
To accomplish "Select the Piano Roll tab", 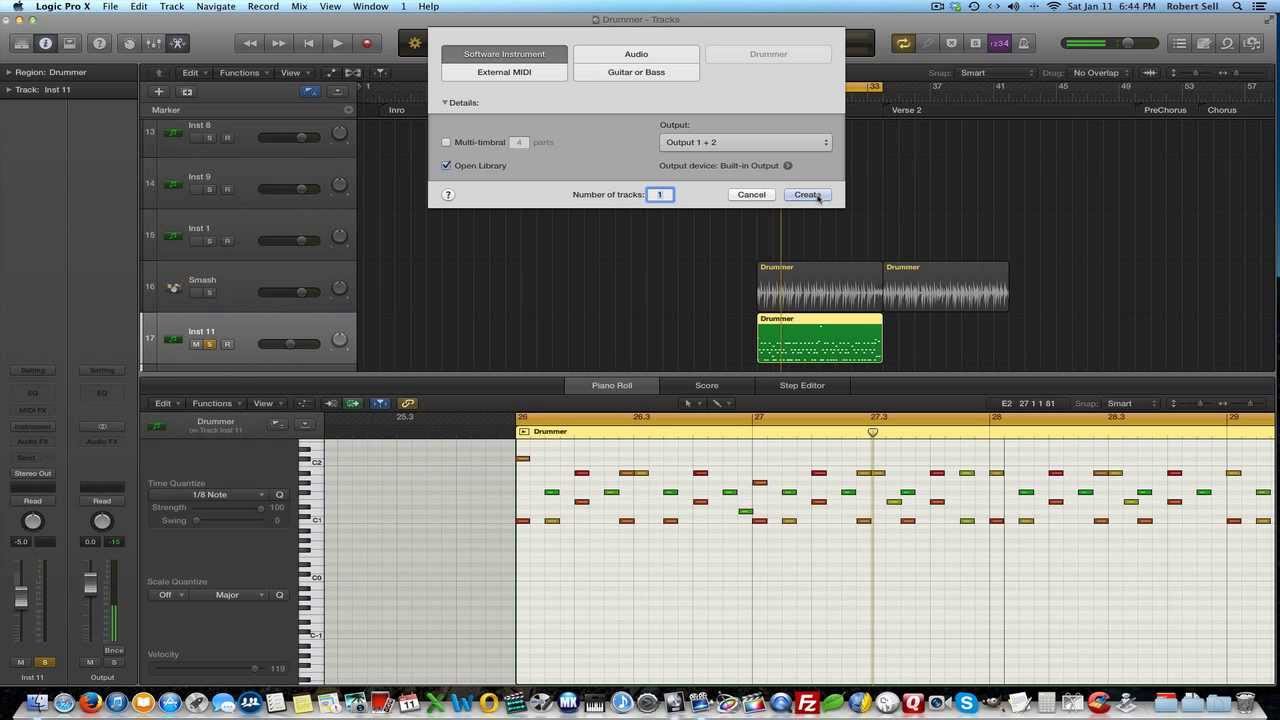I will coord(612,385).
